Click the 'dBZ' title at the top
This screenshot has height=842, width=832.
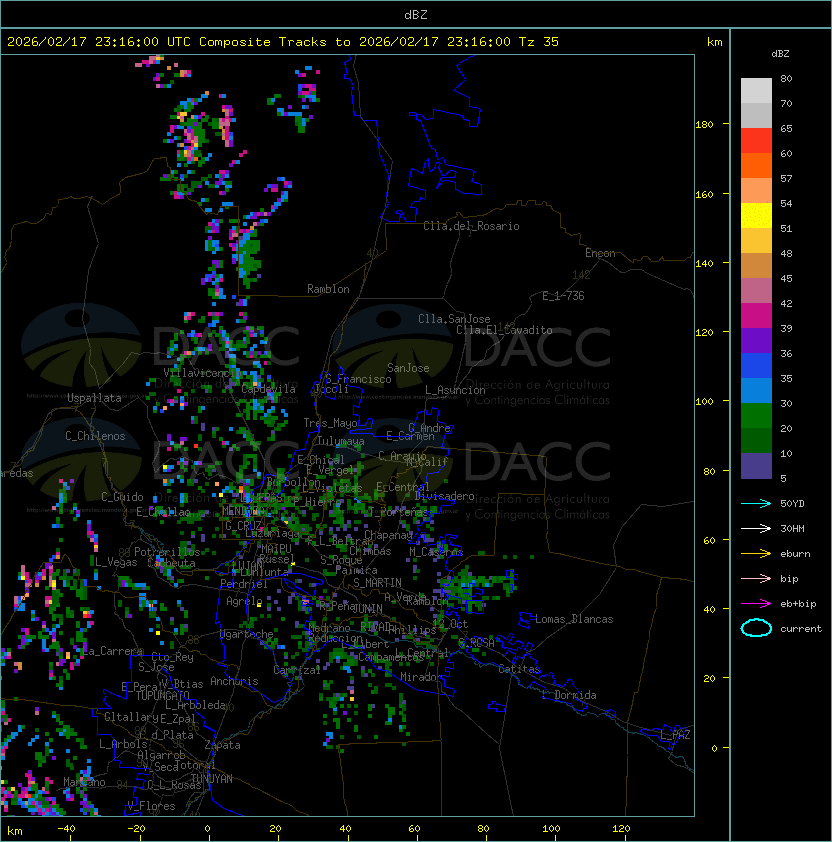coord(416,15)
